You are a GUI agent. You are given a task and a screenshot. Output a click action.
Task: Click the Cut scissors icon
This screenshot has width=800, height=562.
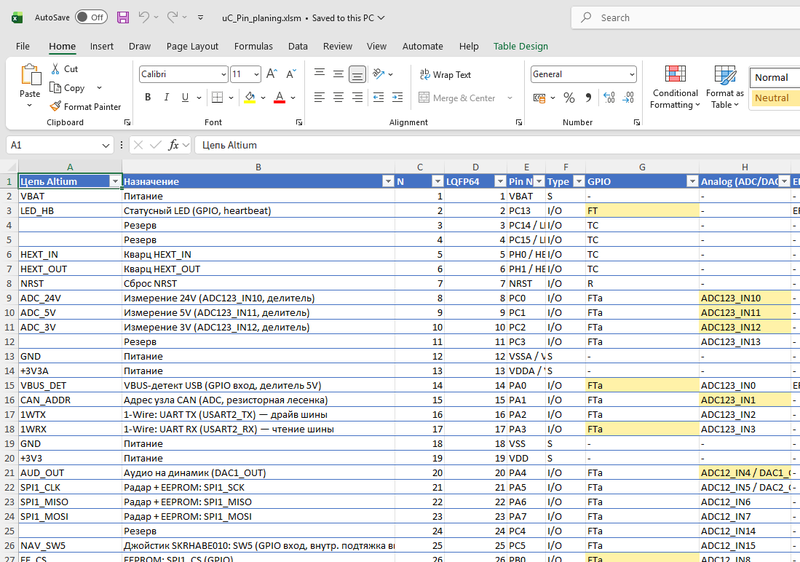55,68
